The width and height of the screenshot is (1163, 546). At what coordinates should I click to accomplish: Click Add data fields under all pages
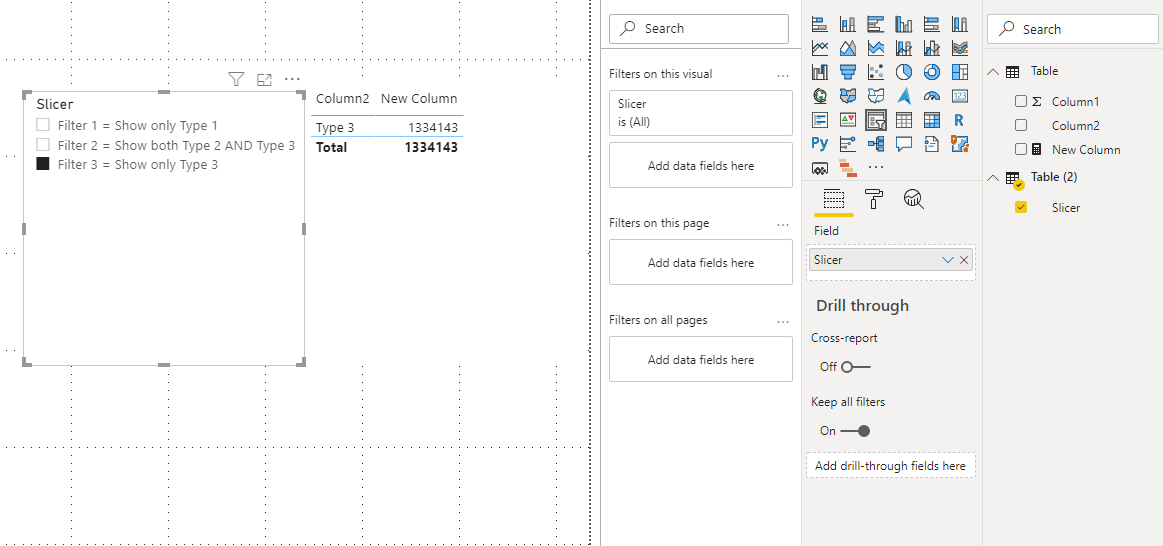701,360
